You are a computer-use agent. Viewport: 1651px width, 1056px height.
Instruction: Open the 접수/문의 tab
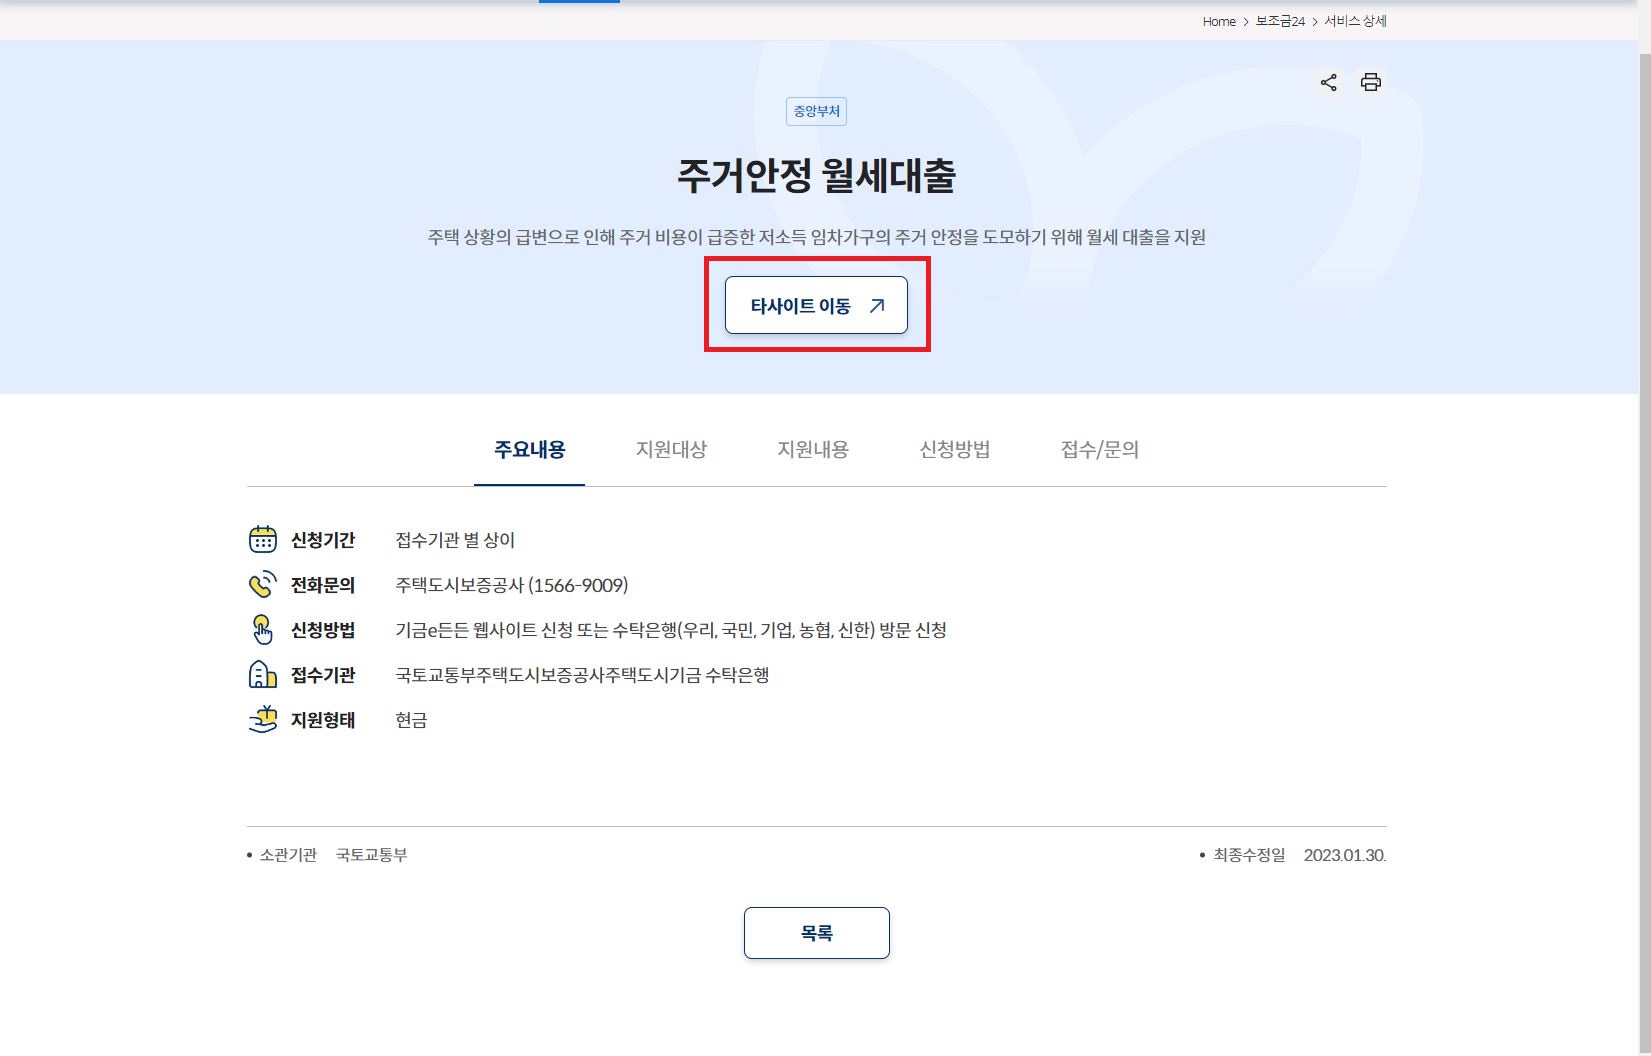click(1100, 450)
